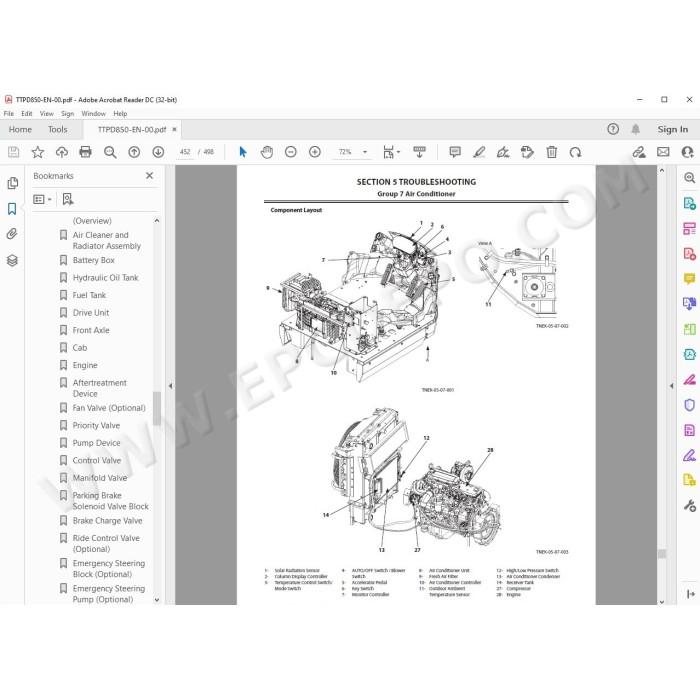Go to previous page arrow
The image size is (700, 700).
pos(134,152)
